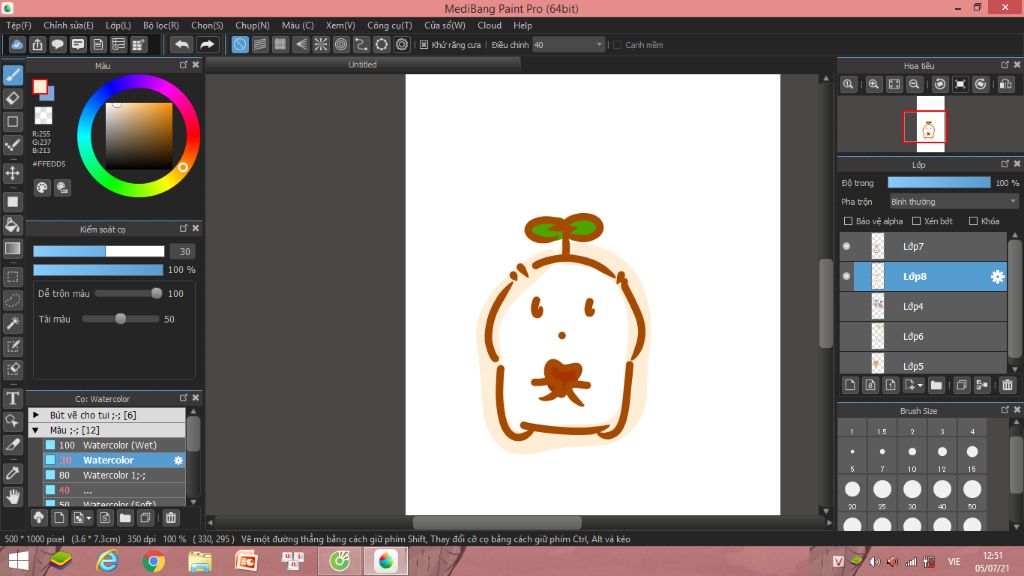Select the Eraser tool
This screenshot has height=576, width=1024.
(13, 99)
